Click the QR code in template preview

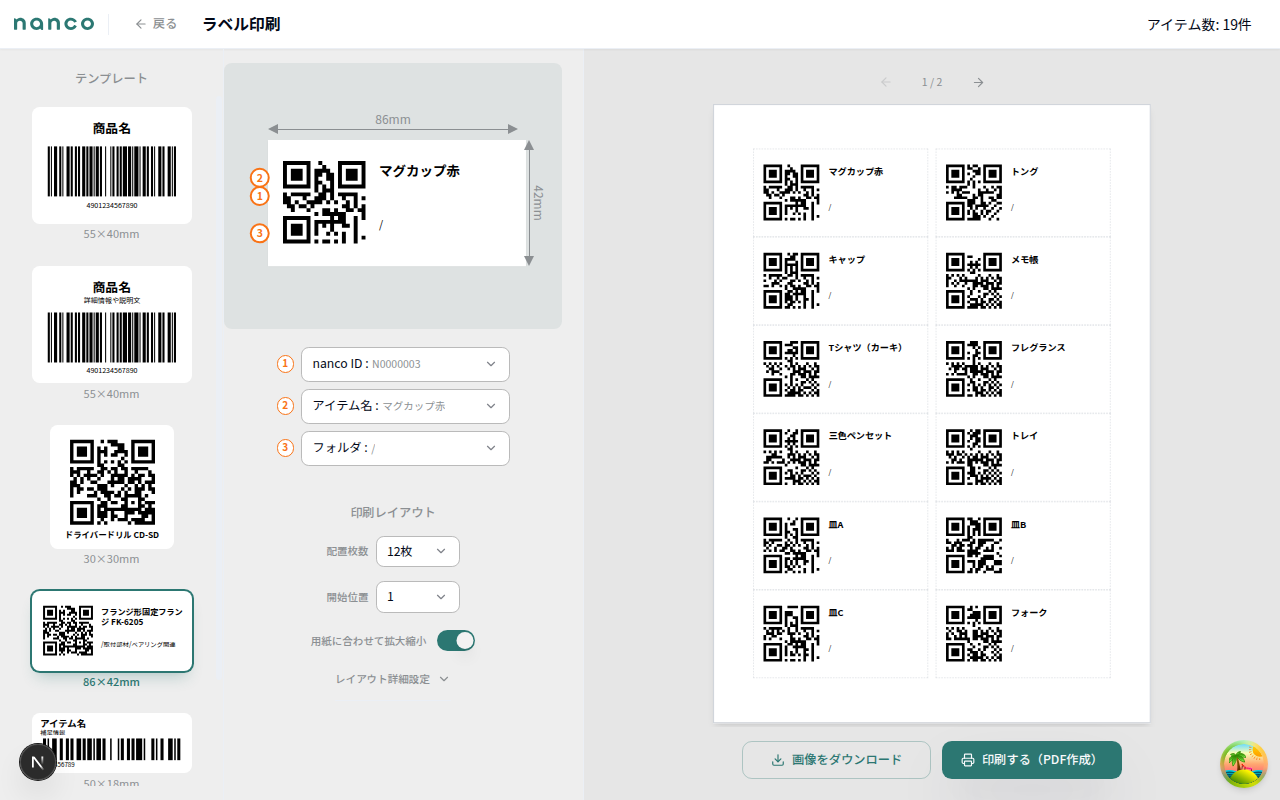click(x=324, y=202)
